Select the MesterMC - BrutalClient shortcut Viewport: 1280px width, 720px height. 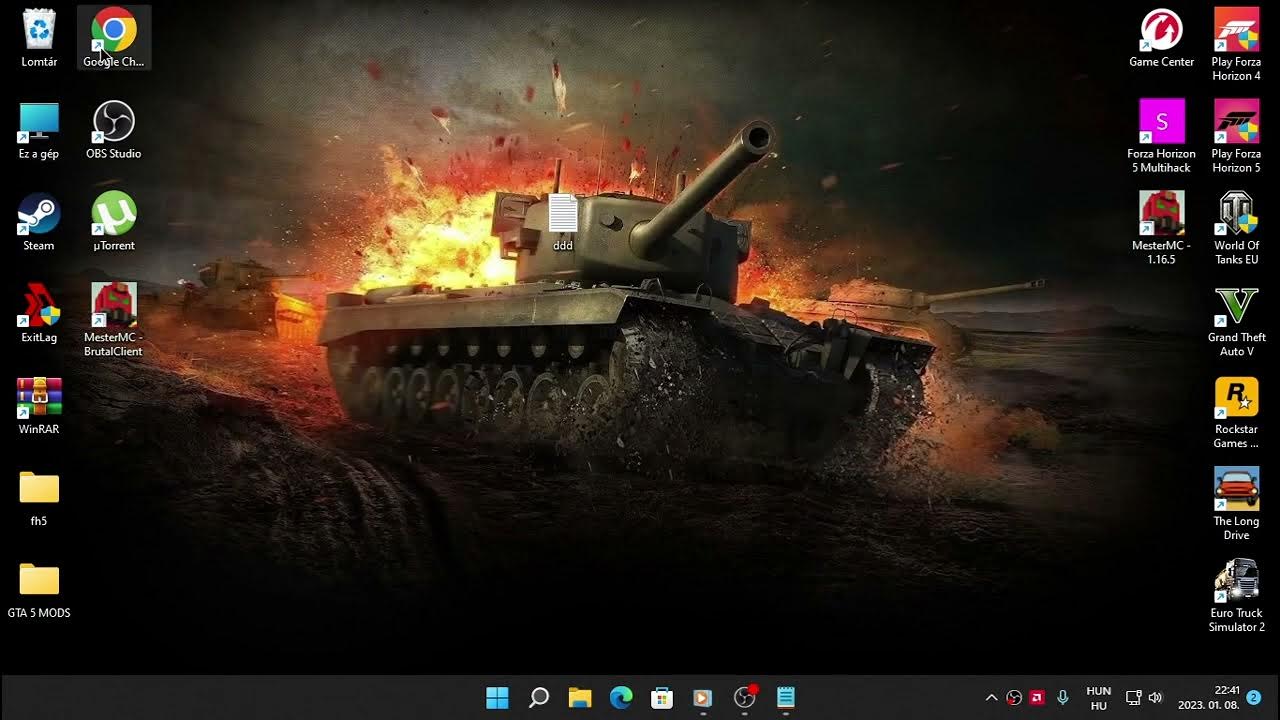click(113, 320)
